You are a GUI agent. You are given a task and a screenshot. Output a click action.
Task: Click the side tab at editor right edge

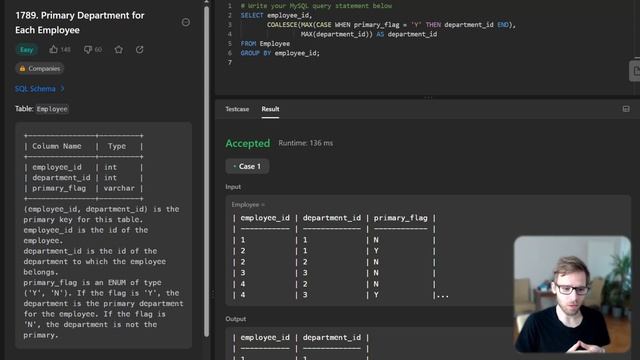pyautogui.click(x=635, y=71)
